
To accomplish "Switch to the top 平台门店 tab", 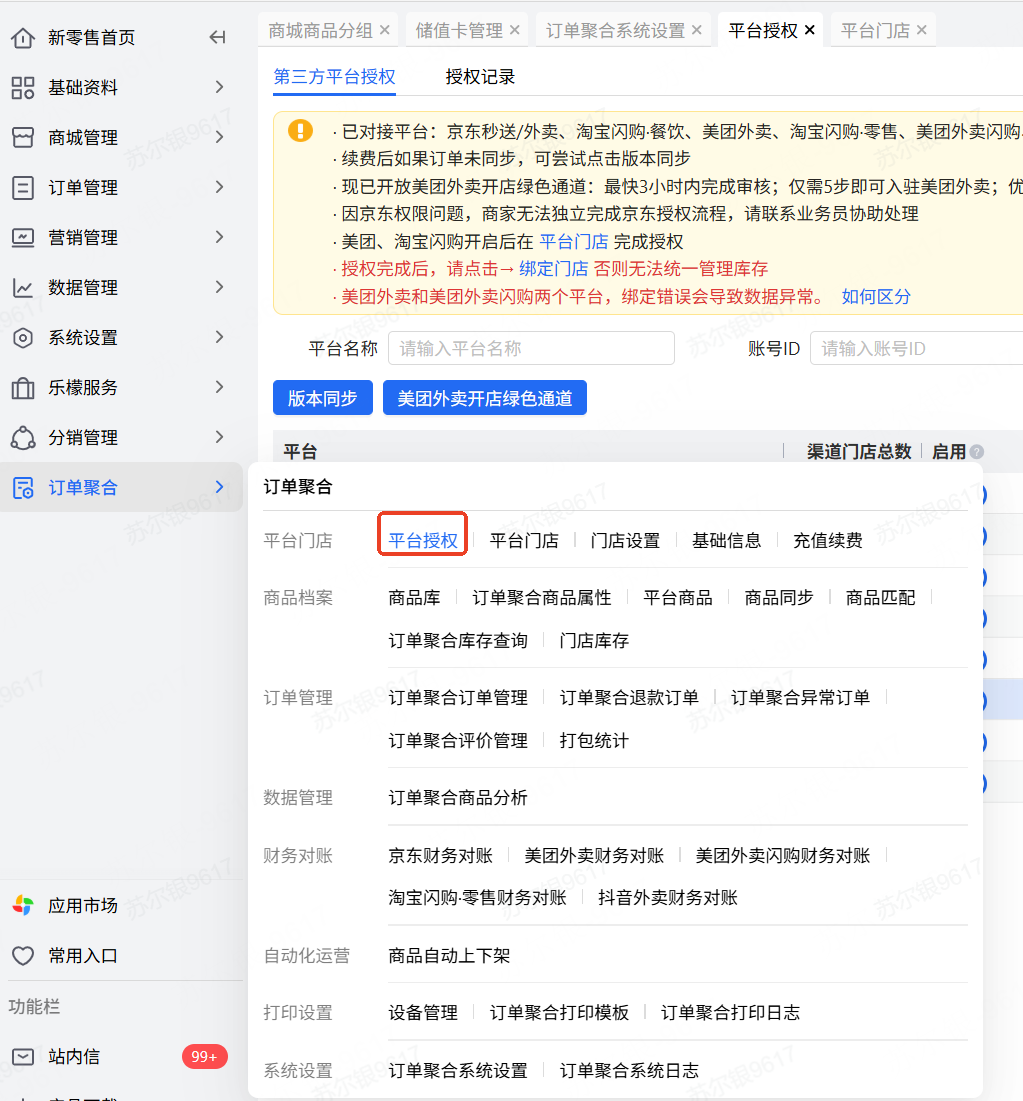I will point(875,31).
